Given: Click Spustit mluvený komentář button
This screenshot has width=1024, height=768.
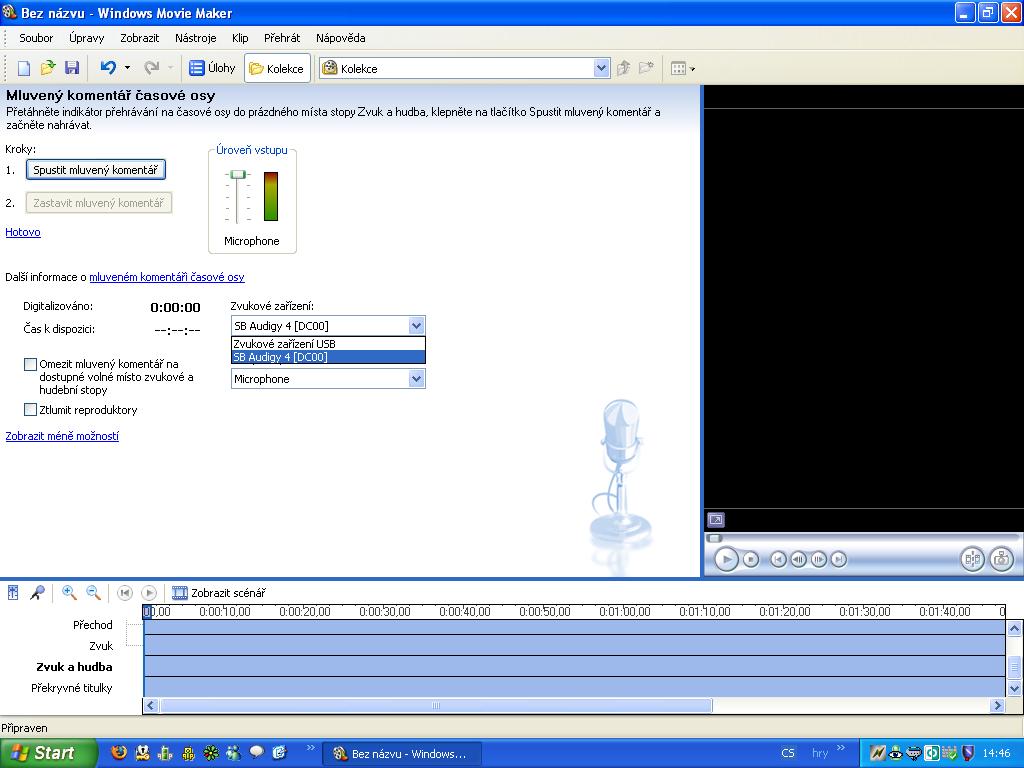Looking at the screenshot, I should 95,170.
